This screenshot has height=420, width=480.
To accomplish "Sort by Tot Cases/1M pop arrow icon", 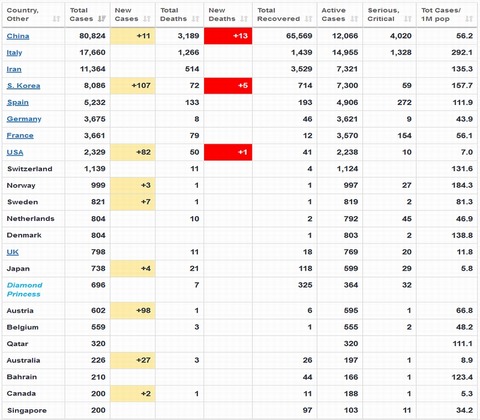I will click(x=469, y=19).
